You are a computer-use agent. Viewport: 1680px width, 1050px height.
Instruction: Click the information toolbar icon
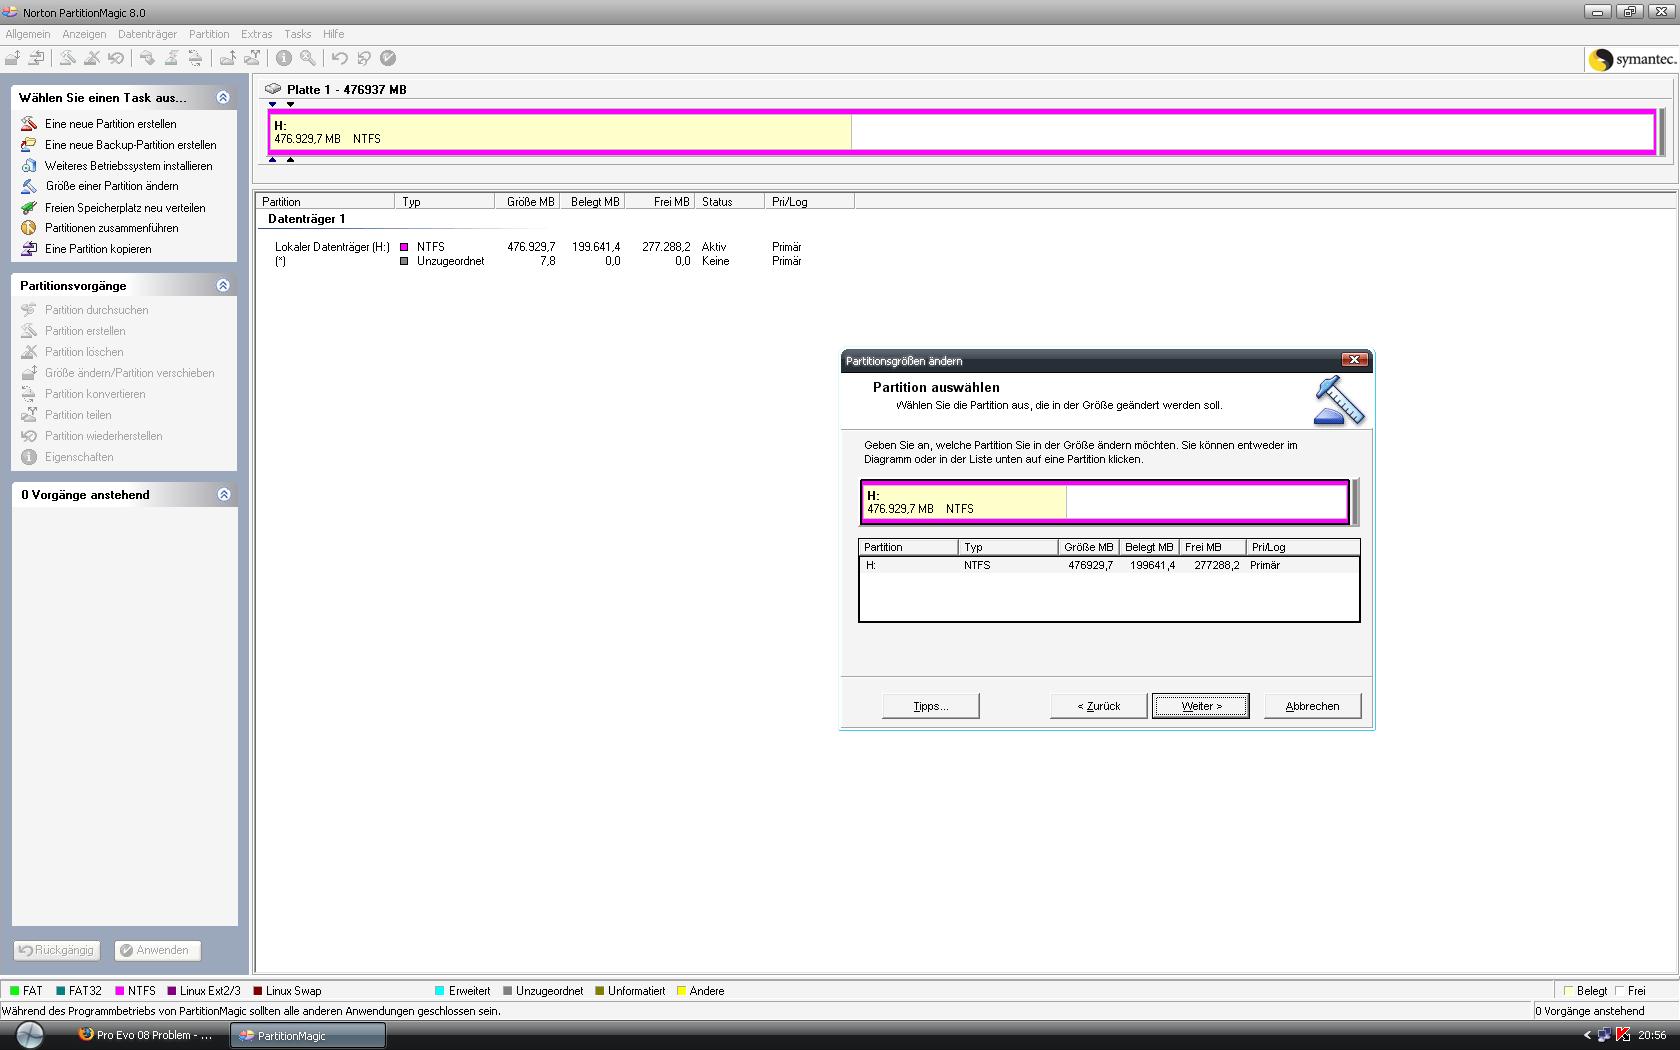284,58
